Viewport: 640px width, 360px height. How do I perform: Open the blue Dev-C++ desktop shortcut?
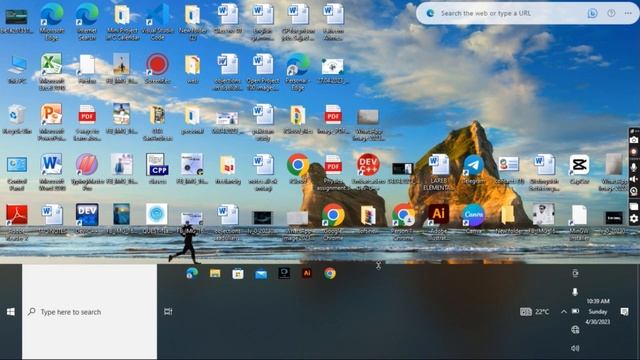pos(87,219)
